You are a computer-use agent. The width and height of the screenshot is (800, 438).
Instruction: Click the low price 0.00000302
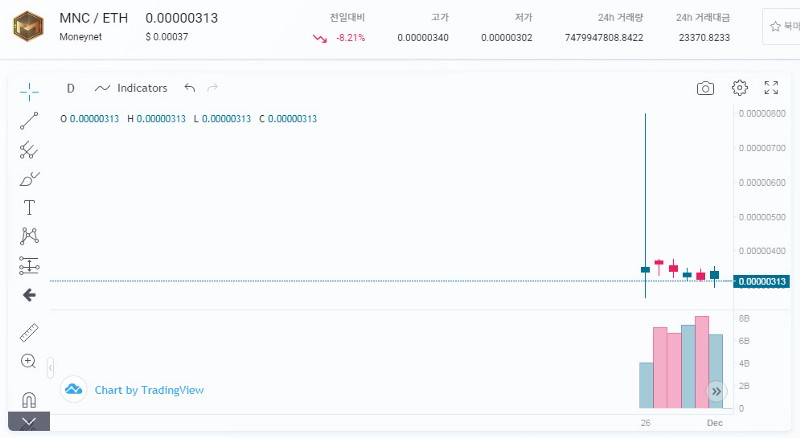(x=507, y=38)
